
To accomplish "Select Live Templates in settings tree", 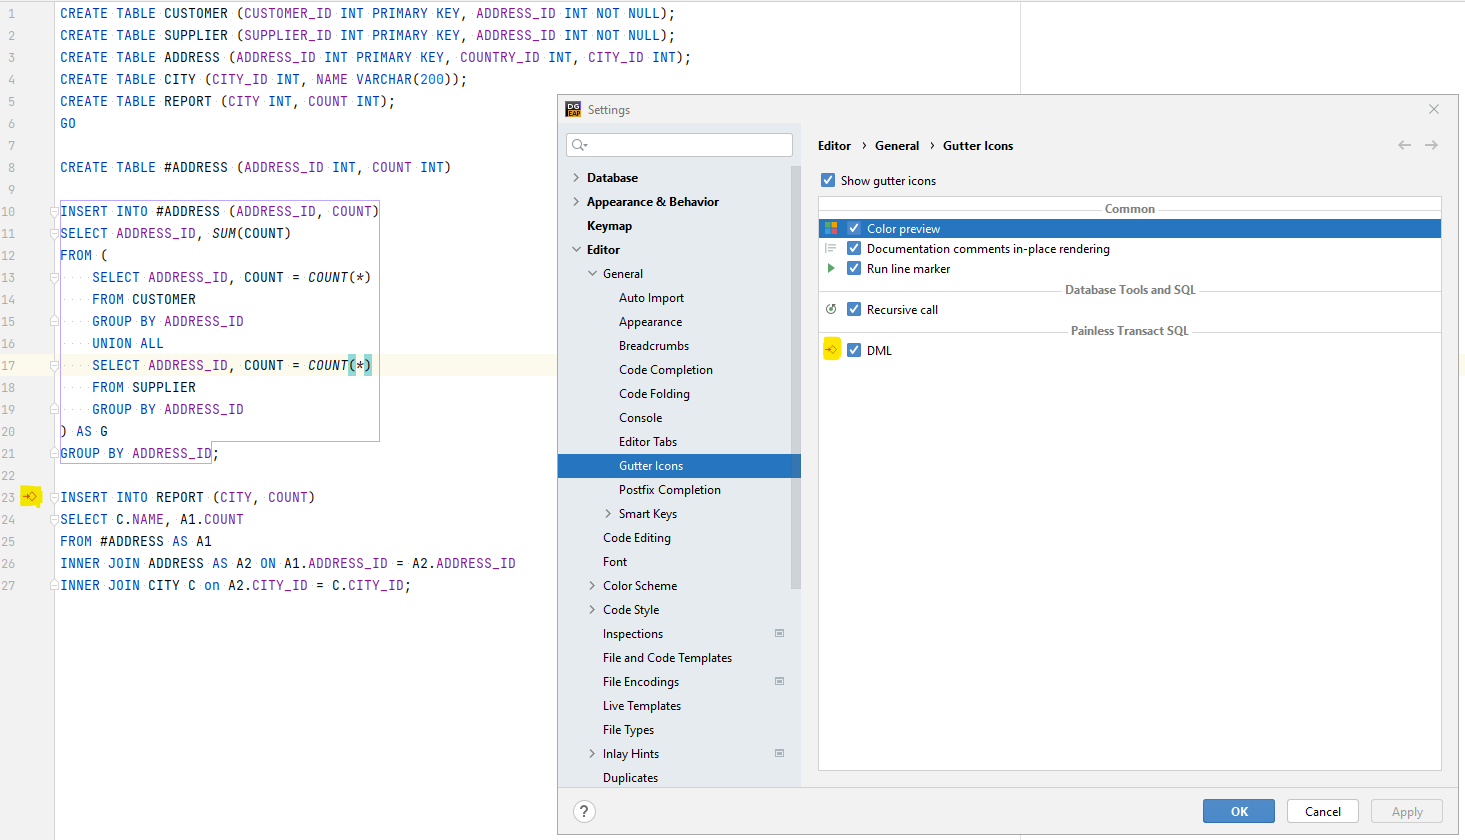I will tap(642, 705).
